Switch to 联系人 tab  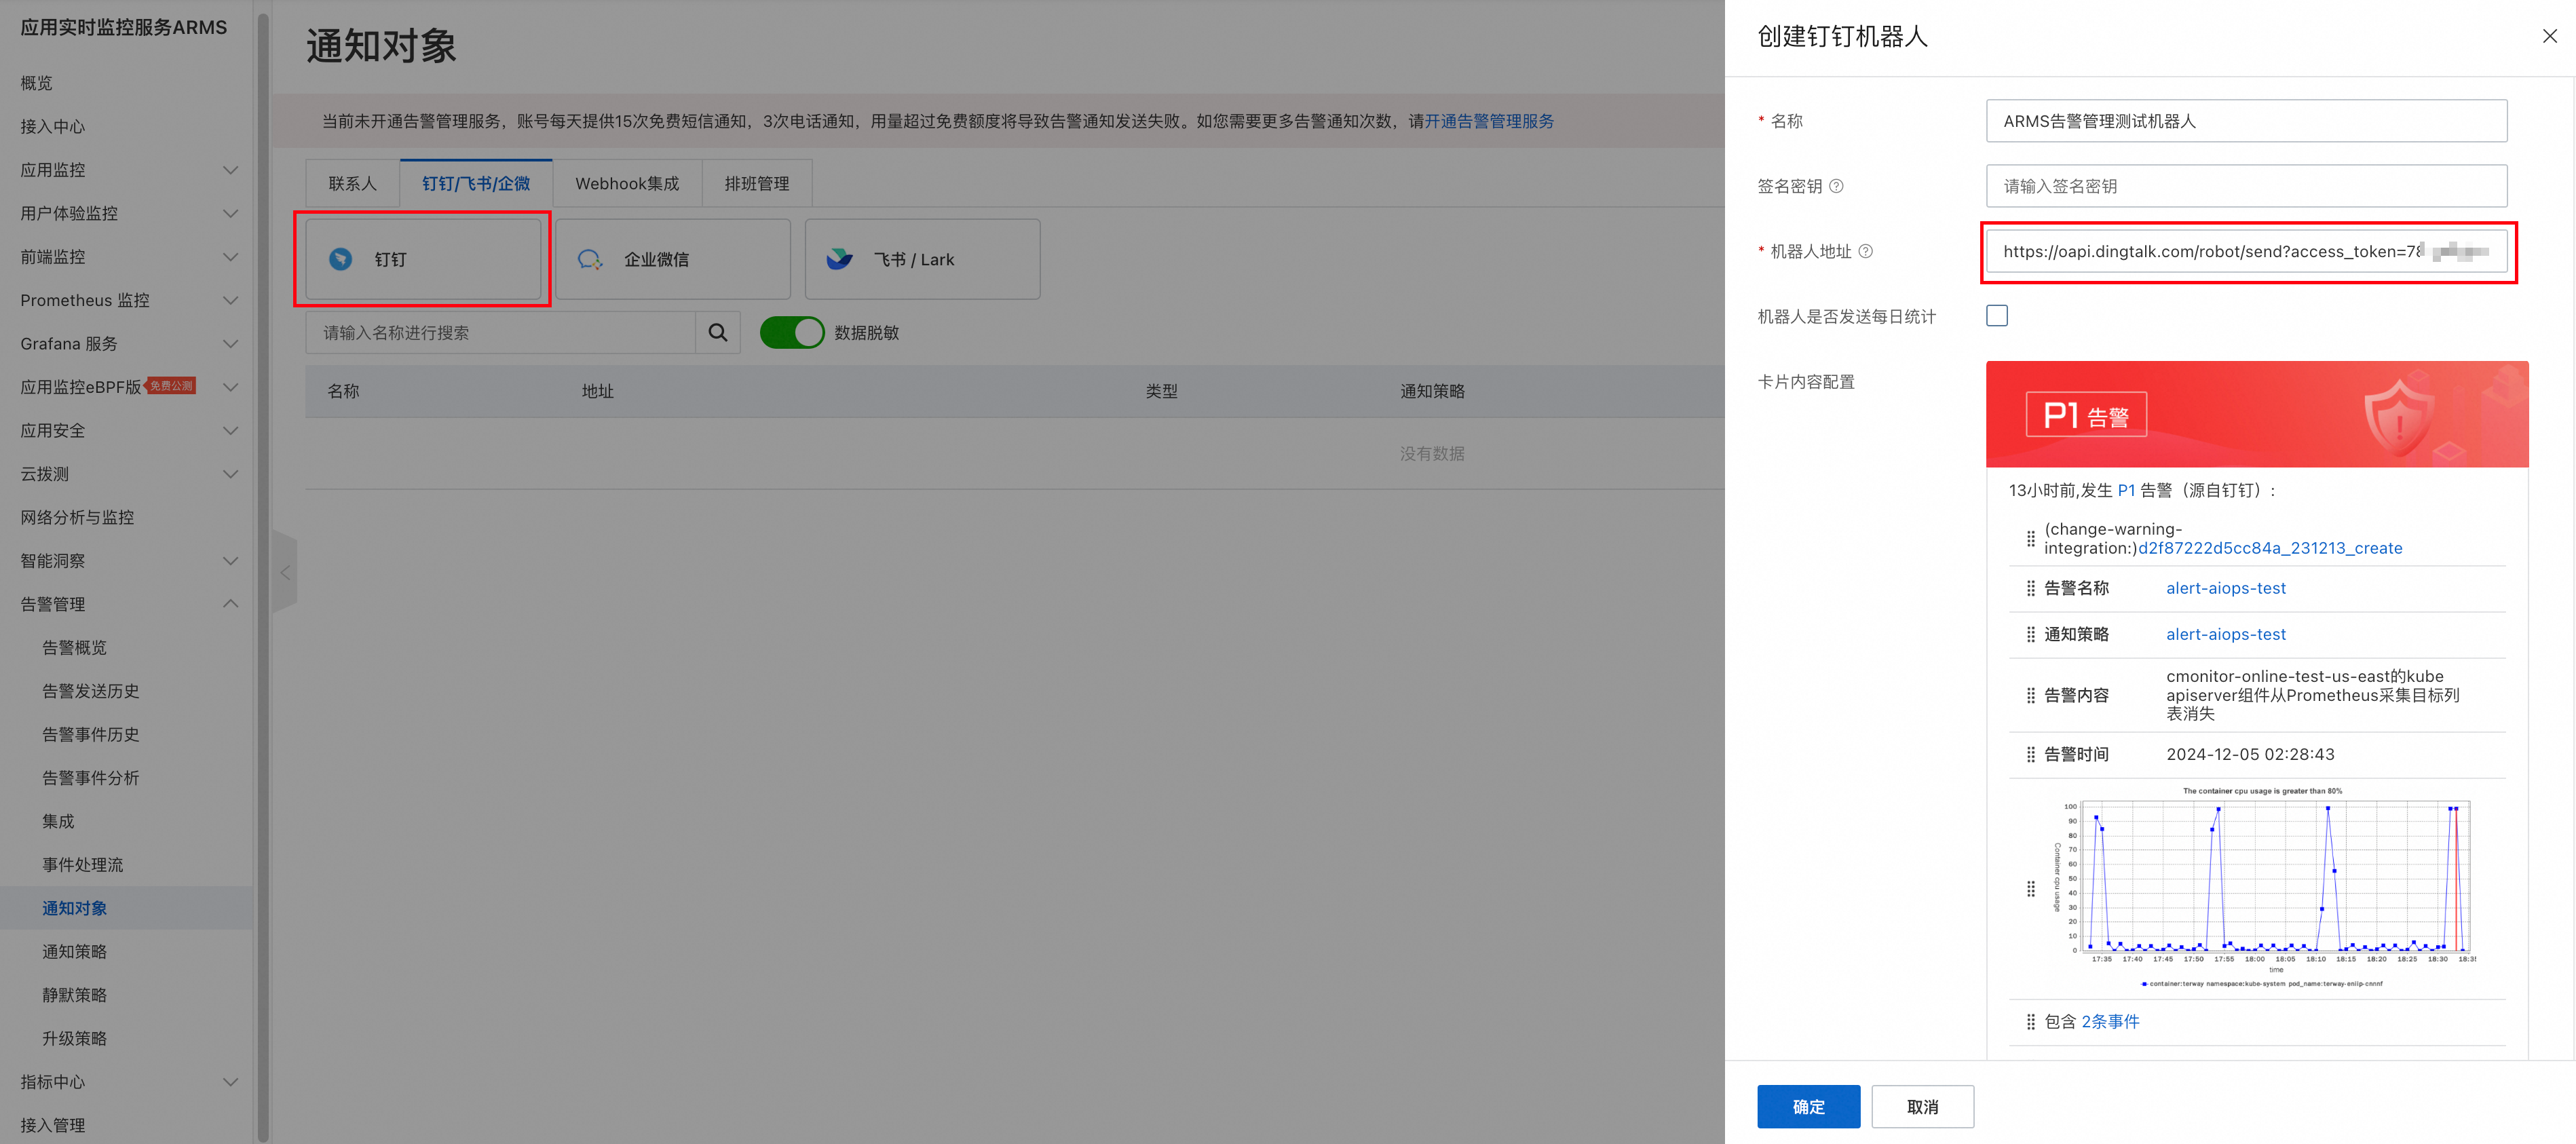coord(352,183)
